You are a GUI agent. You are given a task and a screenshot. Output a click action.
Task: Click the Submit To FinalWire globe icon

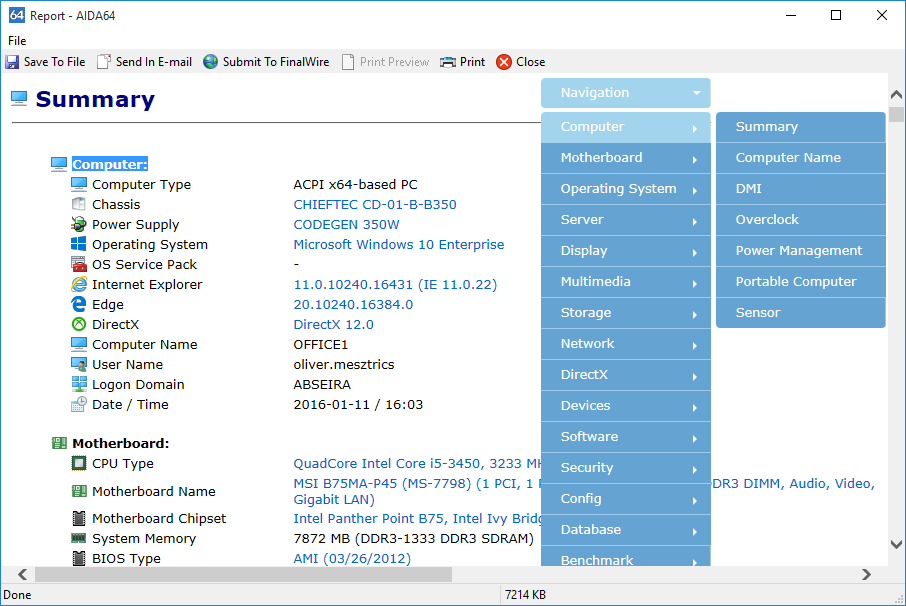pos(210,62)
